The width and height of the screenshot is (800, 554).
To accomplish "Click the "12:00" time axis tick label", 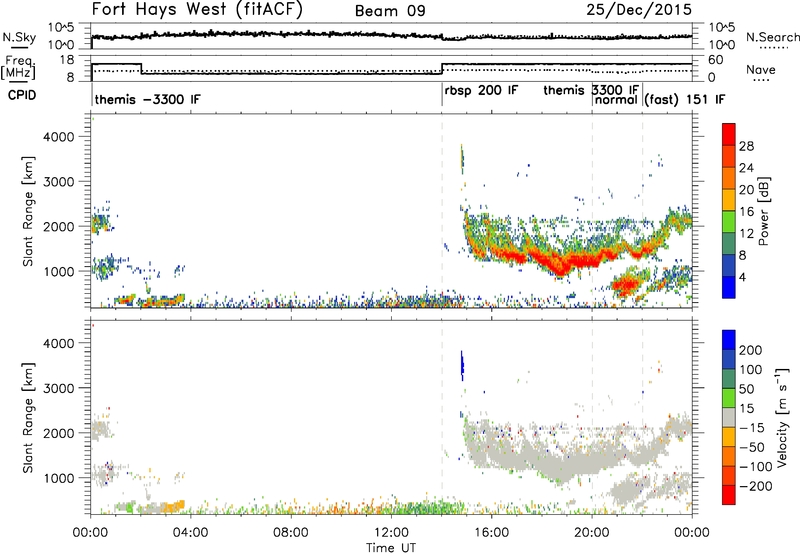I will (x=391, y=533).
